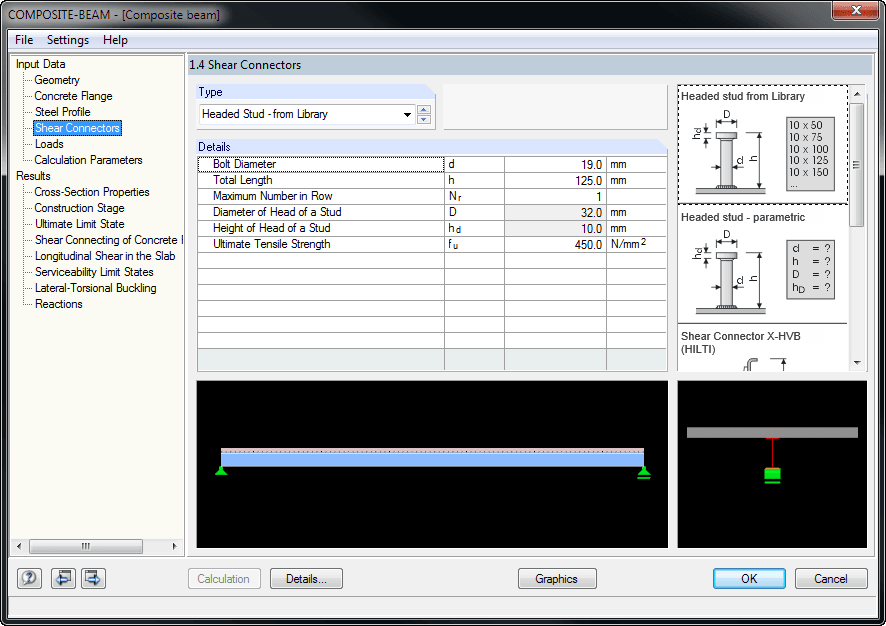Select Steel Profile tree item
This screenshot has height=626, width=886.
click(x=63, y=112)
